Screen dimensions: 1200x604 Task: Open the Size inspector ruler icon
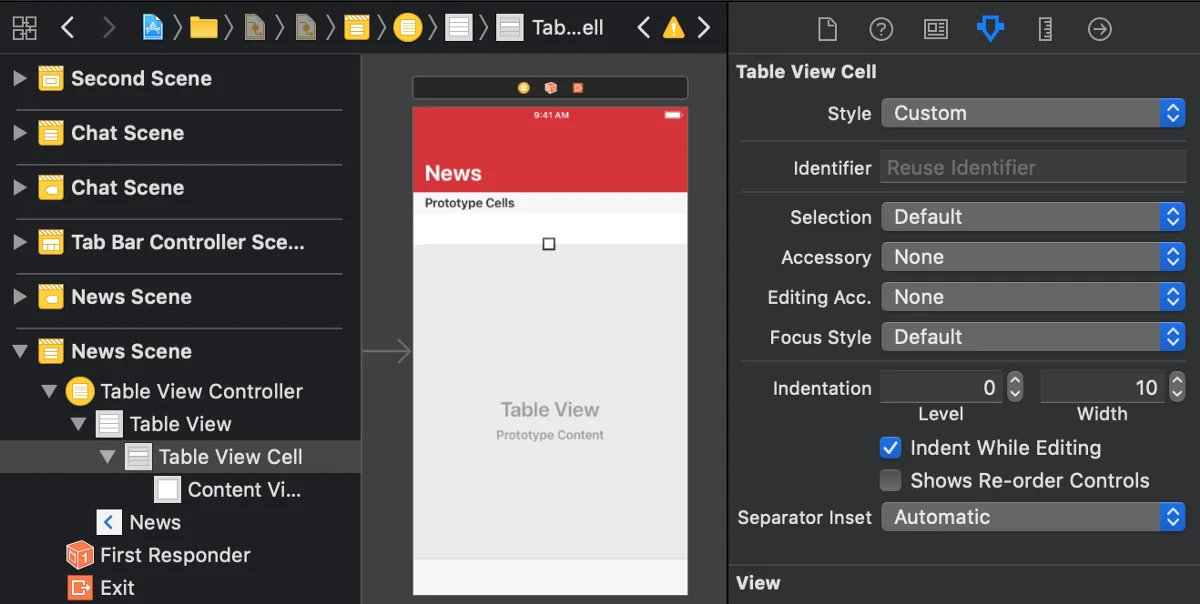click(1045, 29)
